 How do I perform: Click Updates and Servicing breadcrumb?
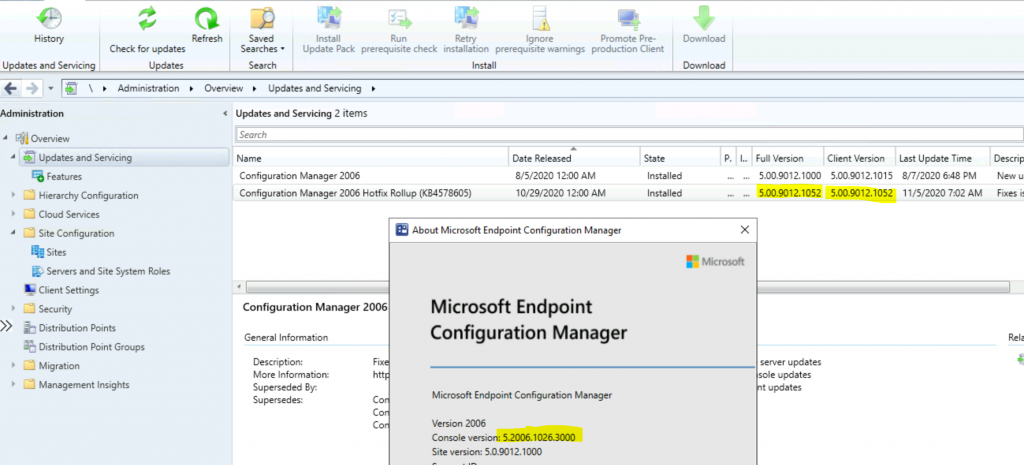[x=314, y=88]
